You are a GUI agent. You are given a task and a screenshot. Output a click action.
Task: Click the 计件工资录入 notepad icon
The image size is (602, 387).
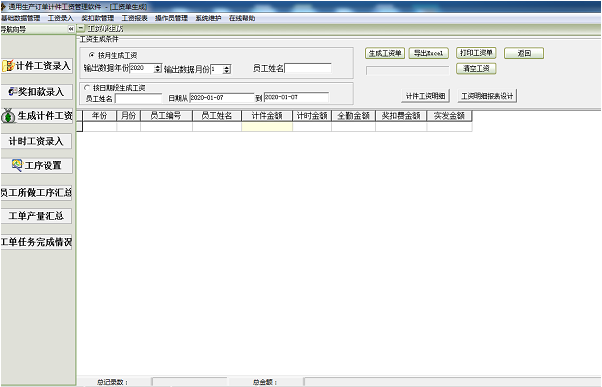click(8, 66)
